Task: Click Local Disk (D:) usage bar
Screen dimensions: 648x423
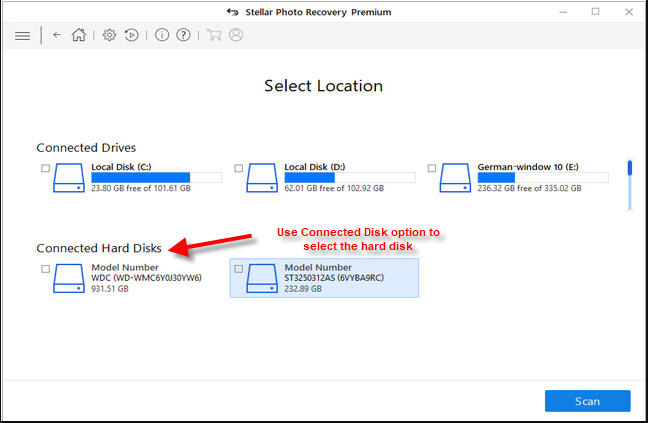Action: pos(350,178)
